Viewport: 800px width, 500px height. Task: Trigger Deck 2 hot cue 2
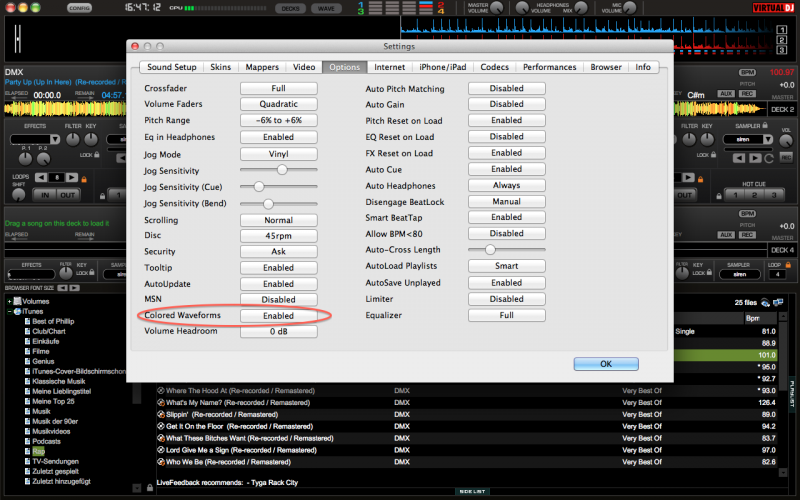coord(754,195)
